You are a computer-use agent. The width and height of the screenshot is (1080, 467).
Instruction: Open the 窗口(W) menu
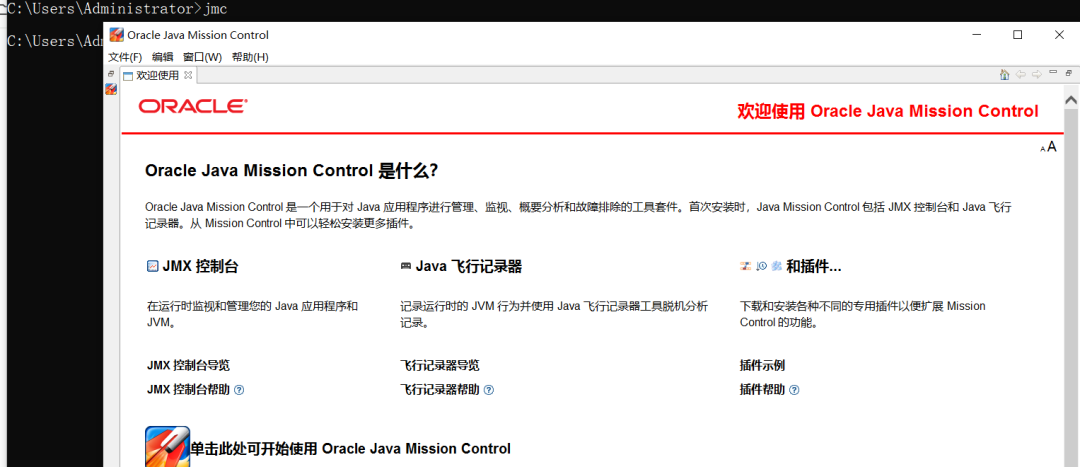[202, 57]
